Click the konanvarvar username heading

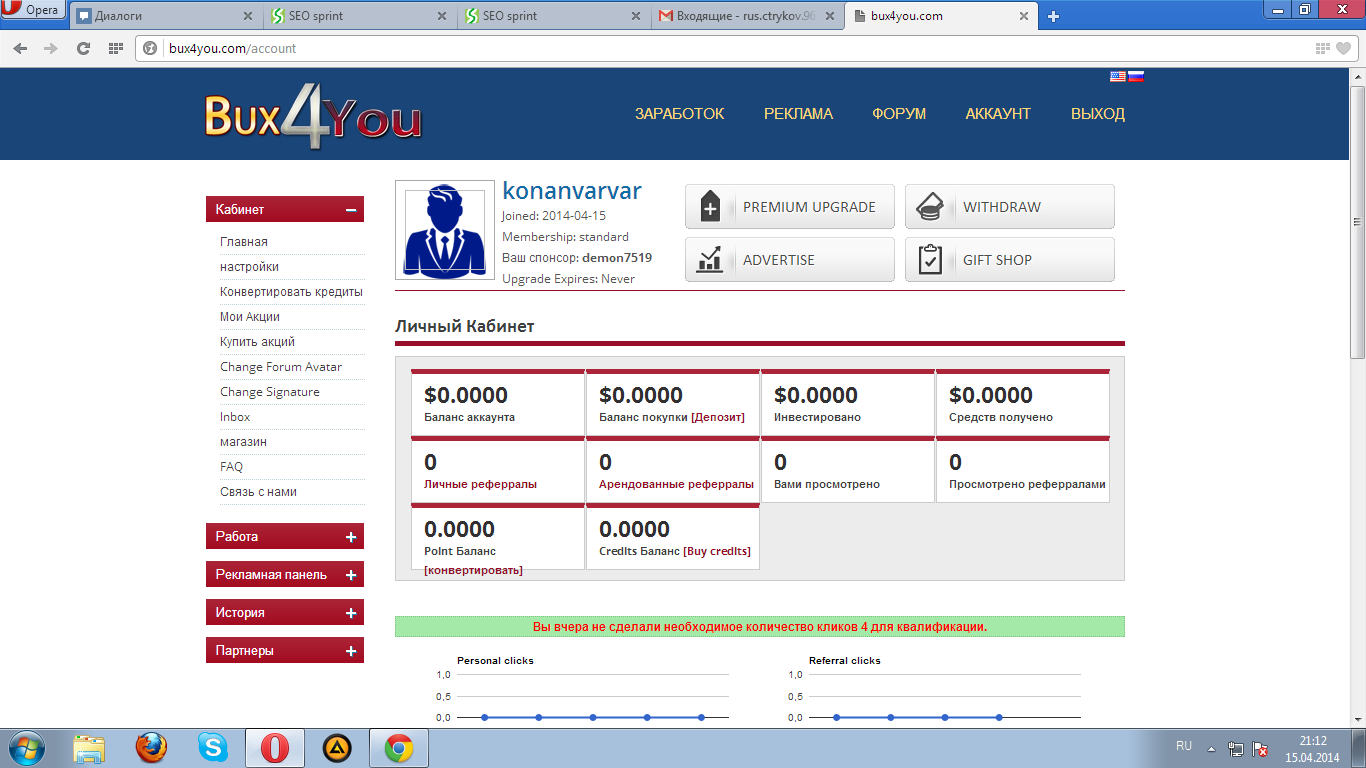[572, 191]
